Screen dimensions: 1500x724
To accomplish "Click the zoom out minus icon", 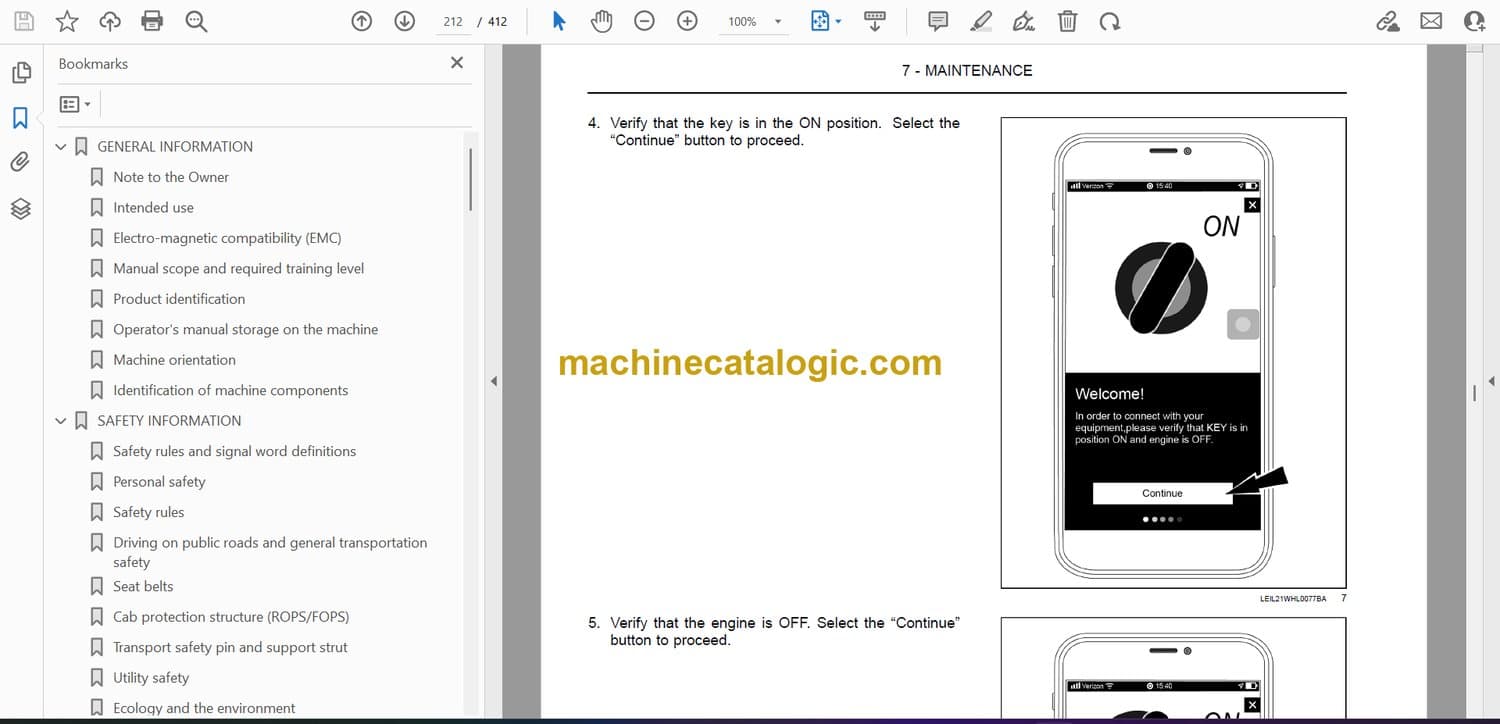I will [644, 21].
